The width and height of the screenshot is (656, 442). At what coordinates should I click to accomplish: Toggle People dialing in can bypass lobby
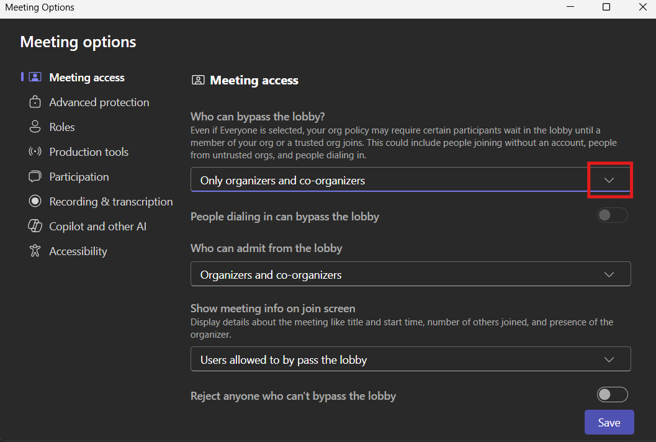[x=612, y=215]
